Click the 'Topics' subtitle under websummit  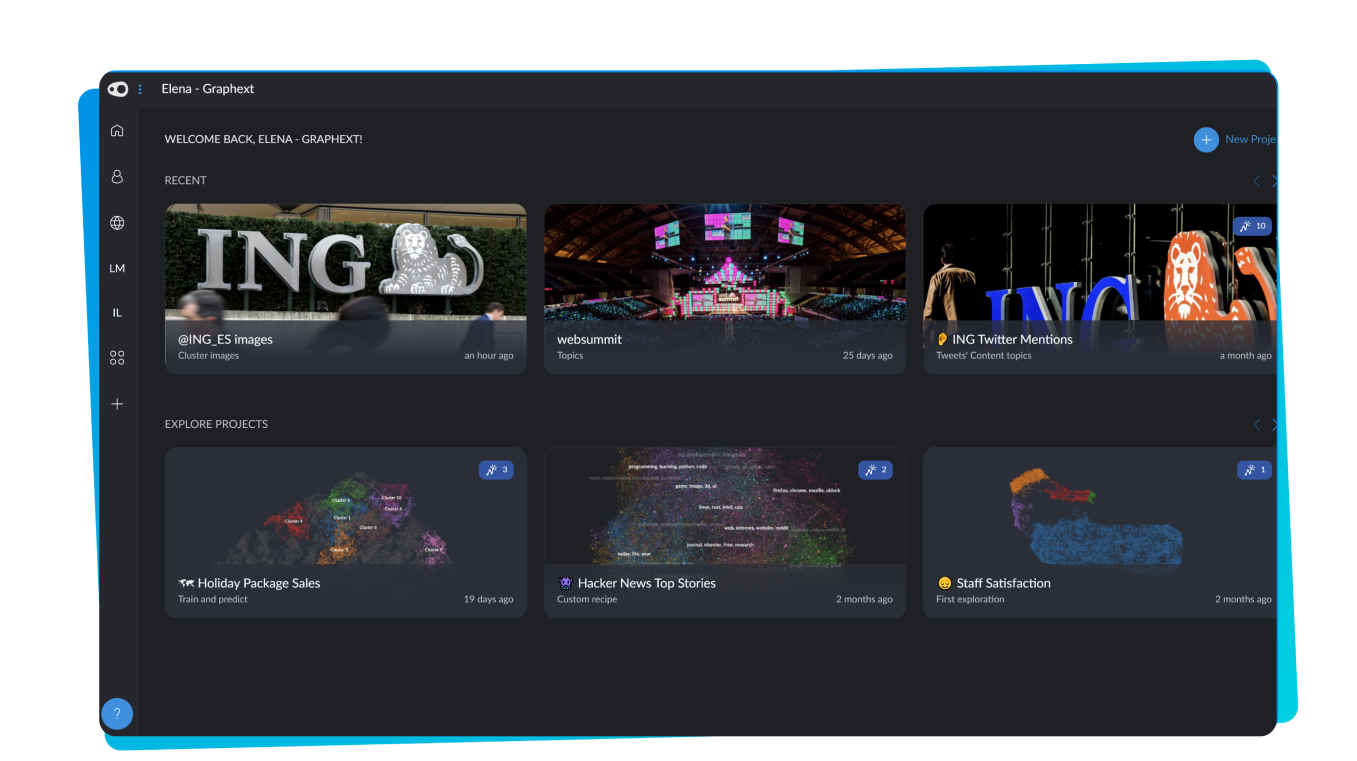tap(570, 356)
